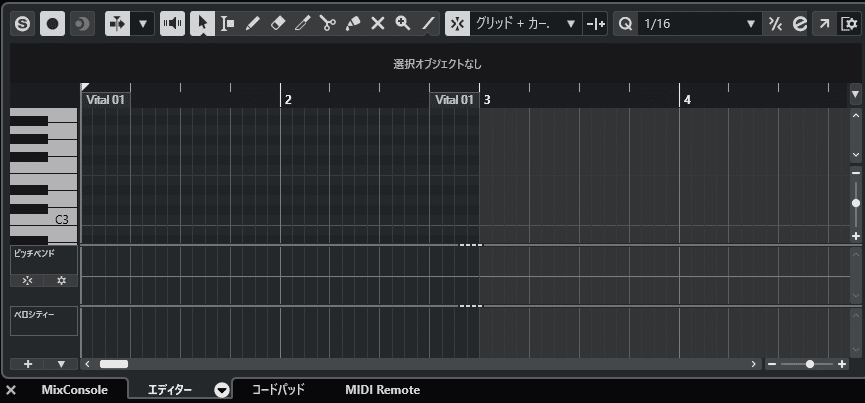Toggle the Solo Editor button

click(23, 24)
